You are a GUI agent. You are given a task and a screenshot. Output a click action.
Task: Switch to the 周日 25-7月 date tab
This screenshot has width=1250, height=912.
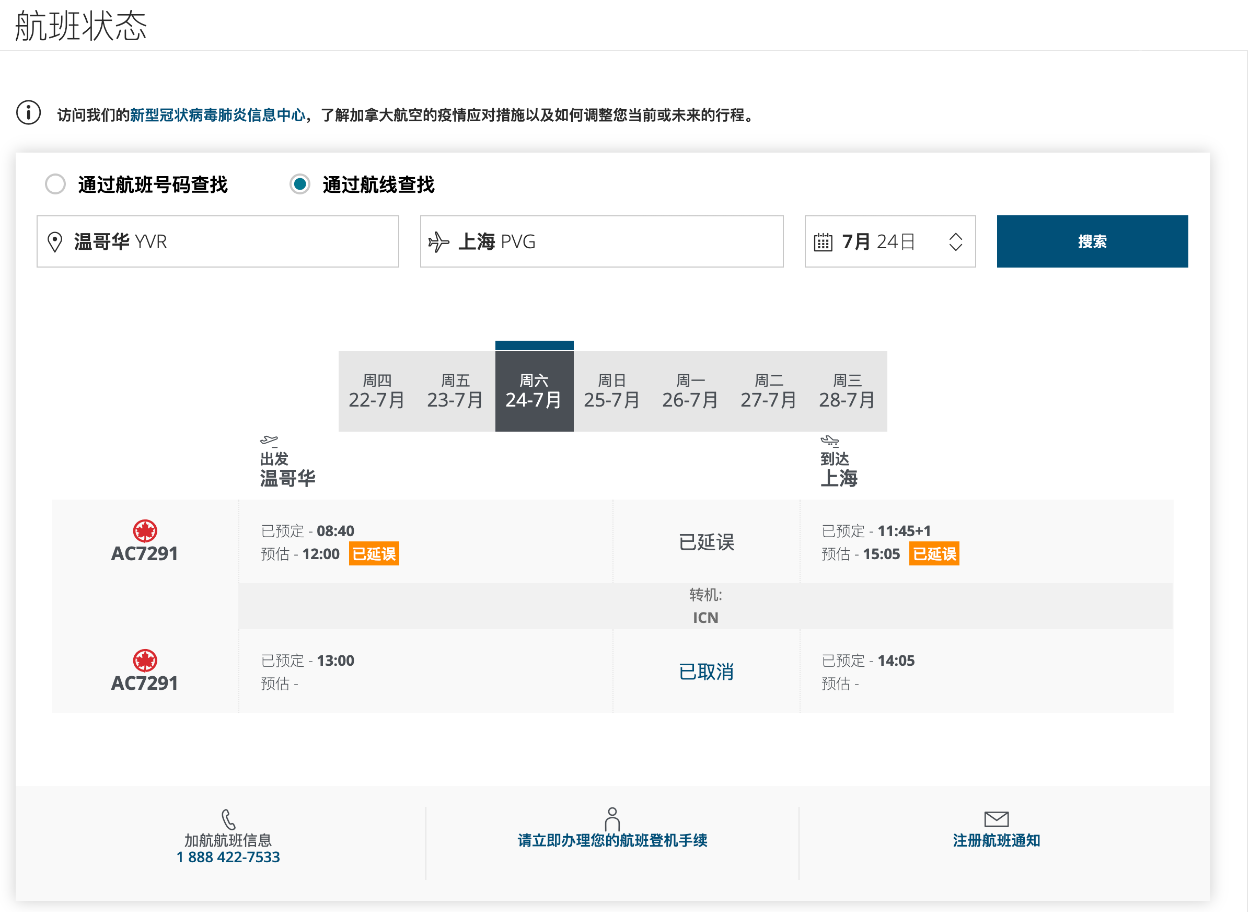pyautogui.click(x=611, y=392)
